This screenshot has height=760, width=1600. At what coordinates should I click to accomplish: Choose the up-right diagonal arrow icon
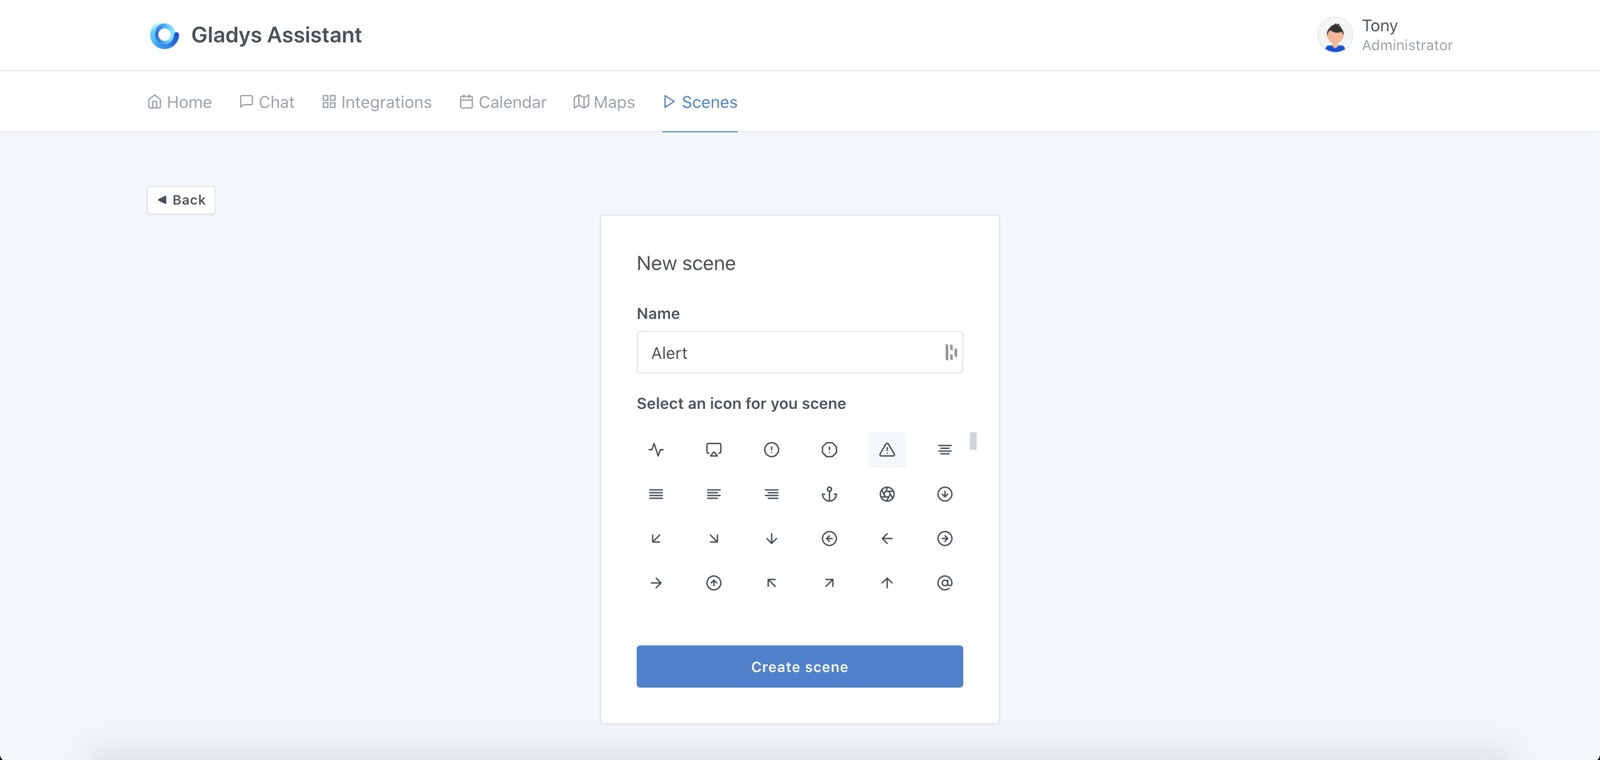(x=829, y=583)
